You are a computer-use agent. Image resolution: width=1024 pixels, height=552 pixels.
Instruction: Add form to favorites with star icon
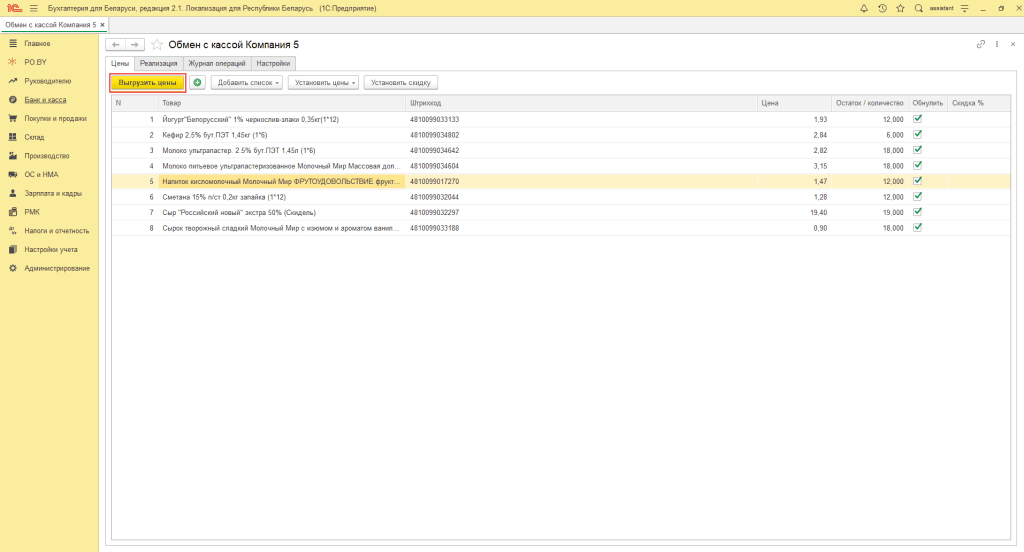157,44
